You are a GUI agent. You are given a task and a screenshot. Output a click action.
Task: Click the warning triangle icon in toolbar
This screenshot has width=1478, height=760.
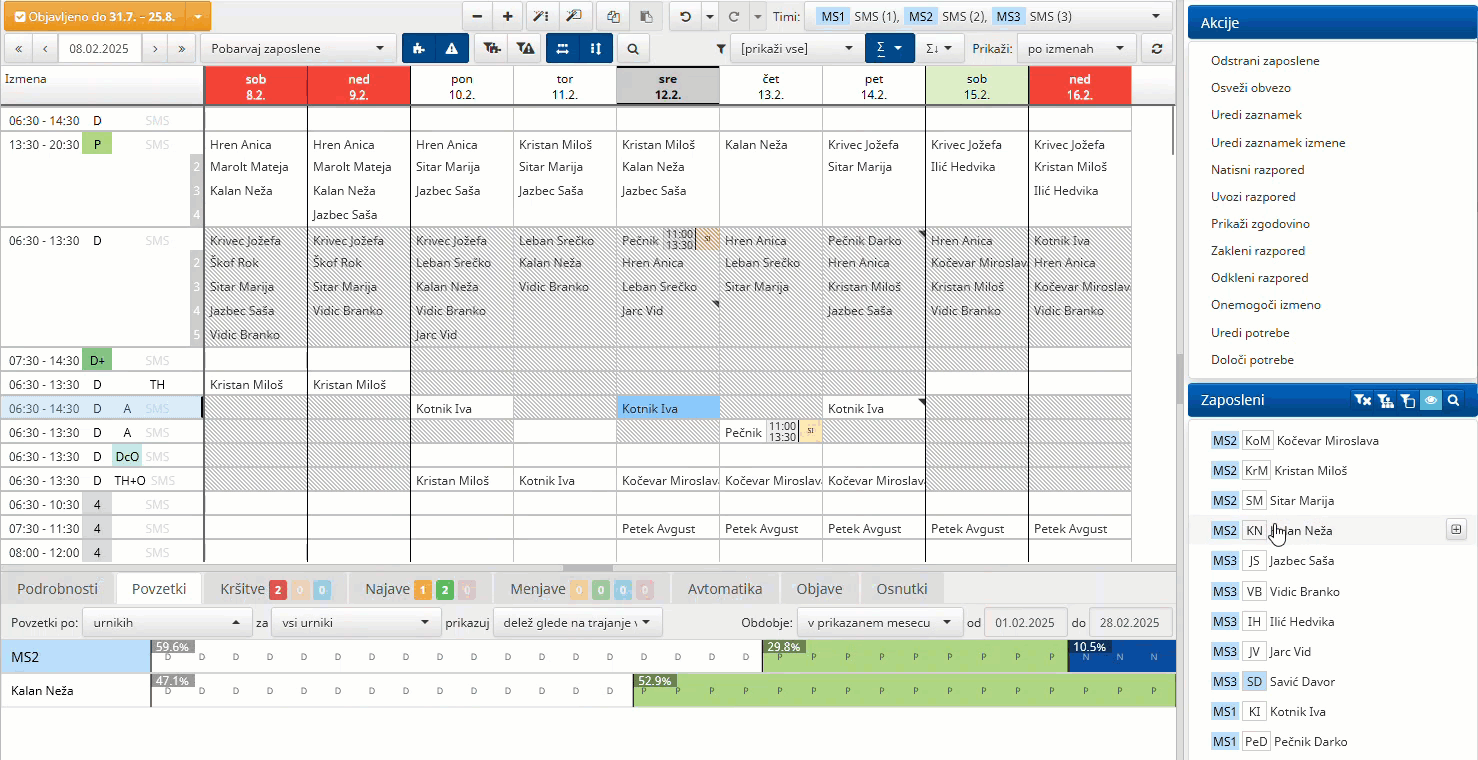451,48
